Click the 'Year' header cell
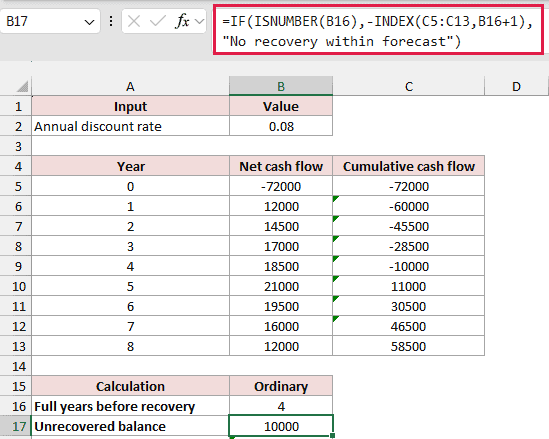The width and height of the screenshot is (549, 439). point(130,166)
